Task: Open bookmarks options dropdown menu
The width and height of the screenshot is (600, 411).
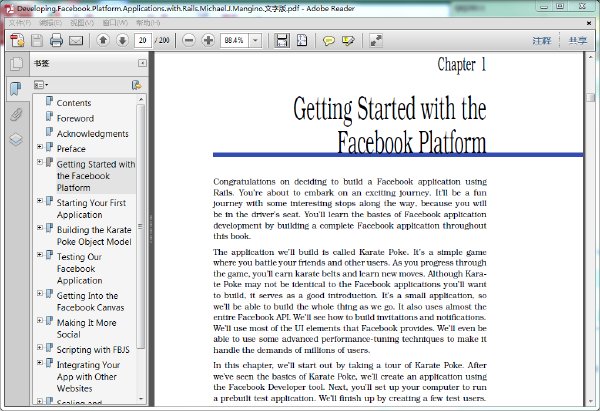Action: (41, 85)
